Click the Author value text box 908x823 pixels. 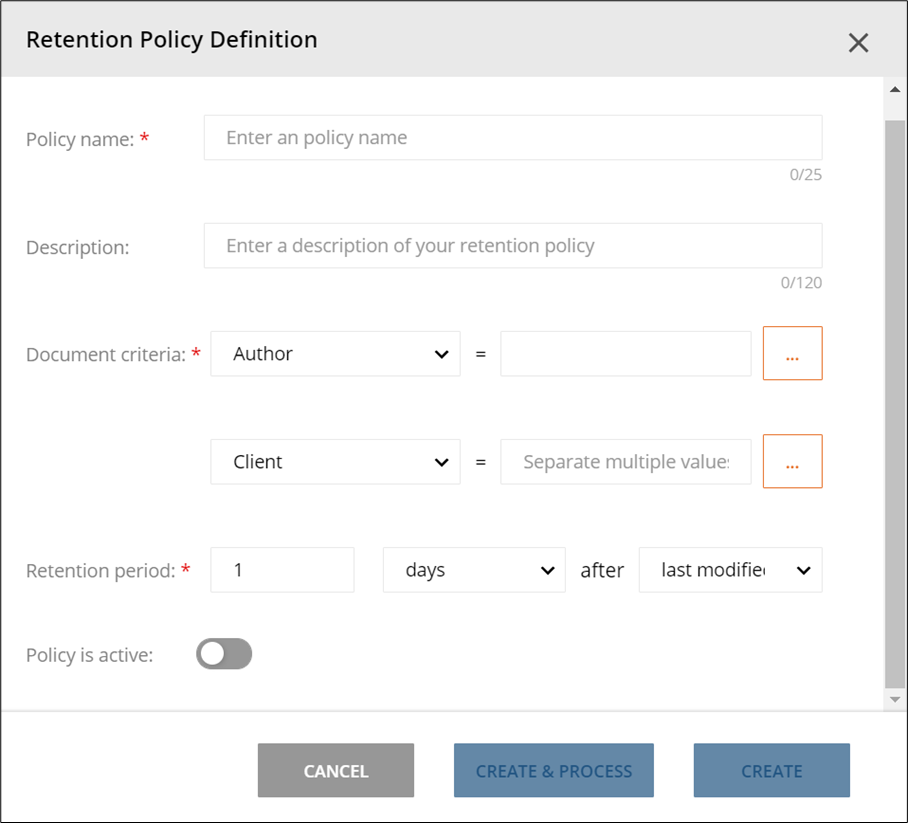tap(625, 354)
